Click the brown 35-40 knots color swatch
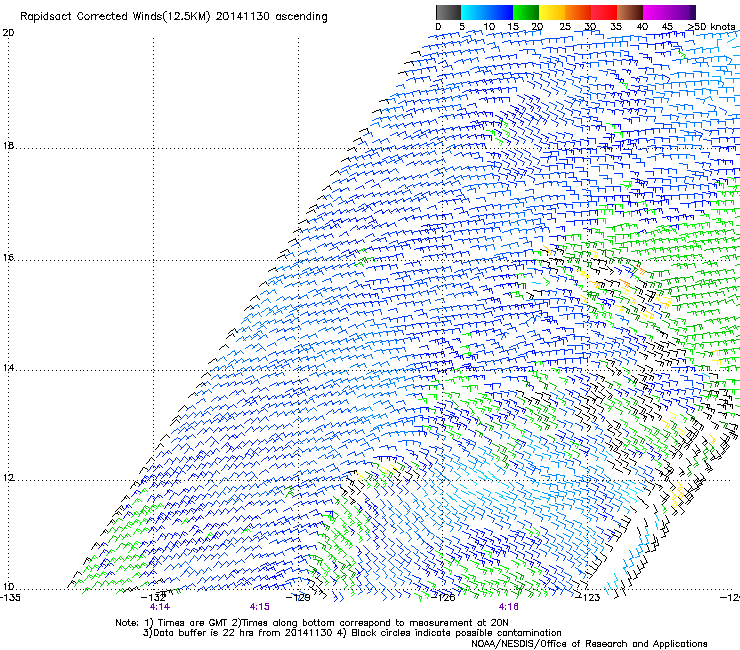The height and width of the screenshot is (650, 740). click(630, 12)
